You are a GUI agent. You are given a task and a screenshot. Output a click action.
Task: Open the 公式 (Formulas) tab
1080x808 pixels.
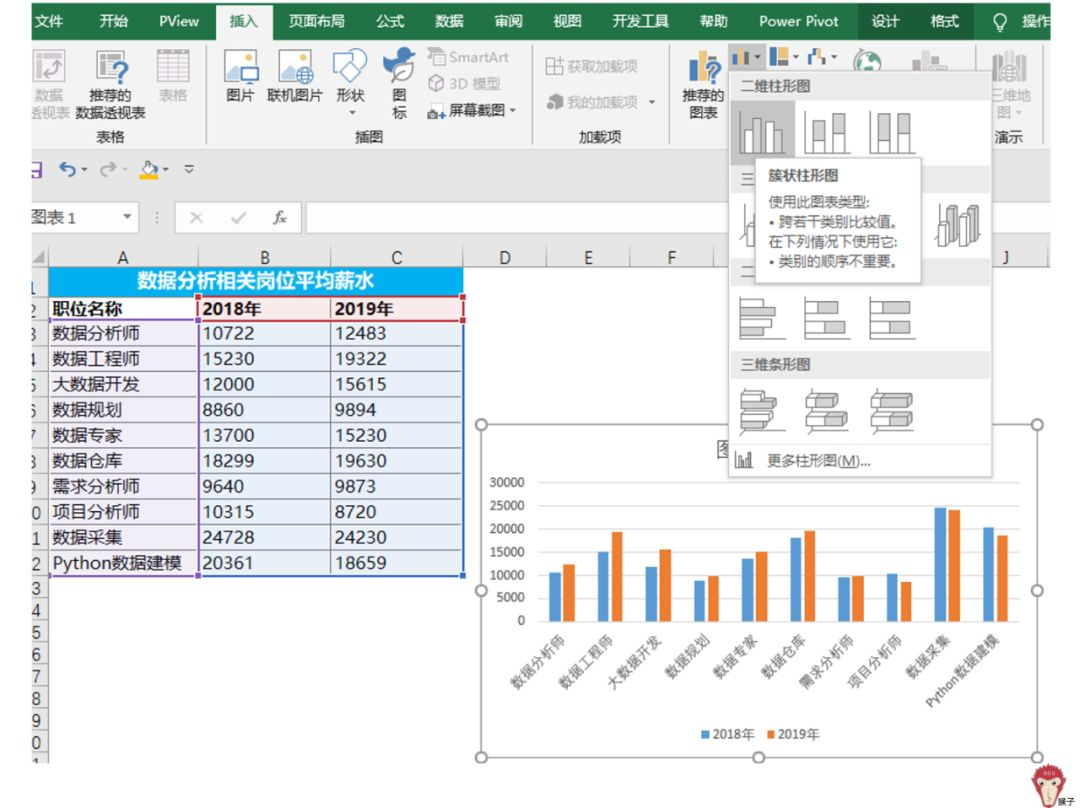coord(390,21)
